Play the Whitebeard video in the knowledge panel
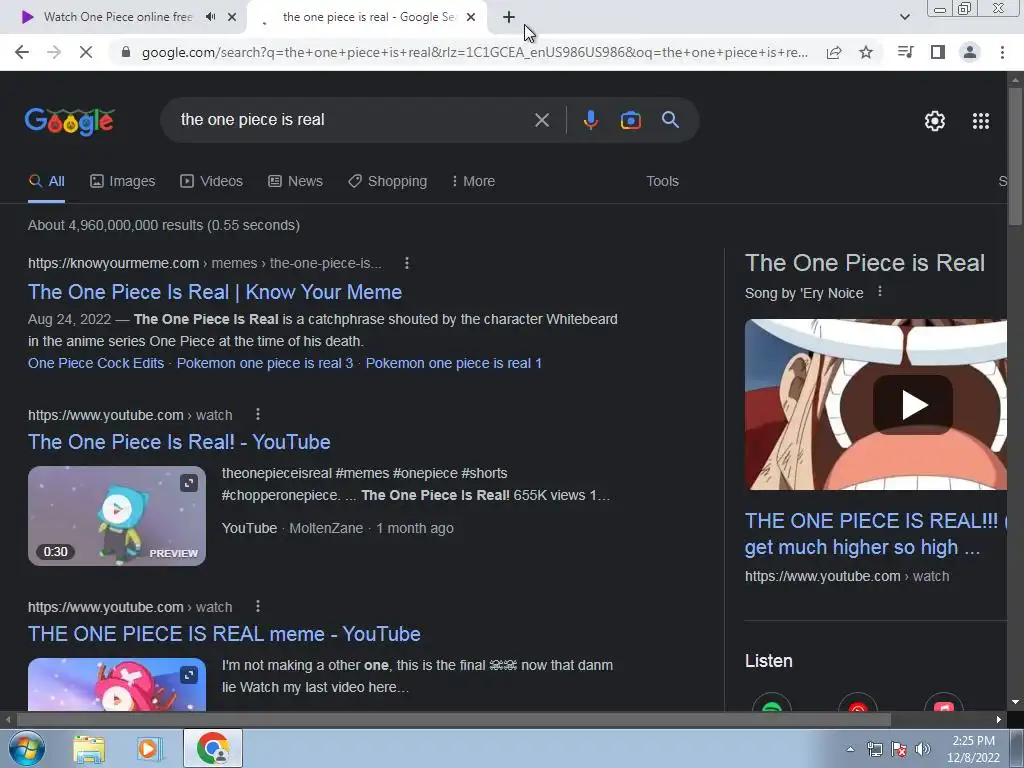This screenshot has height=768, width=1024. point(913,405)
